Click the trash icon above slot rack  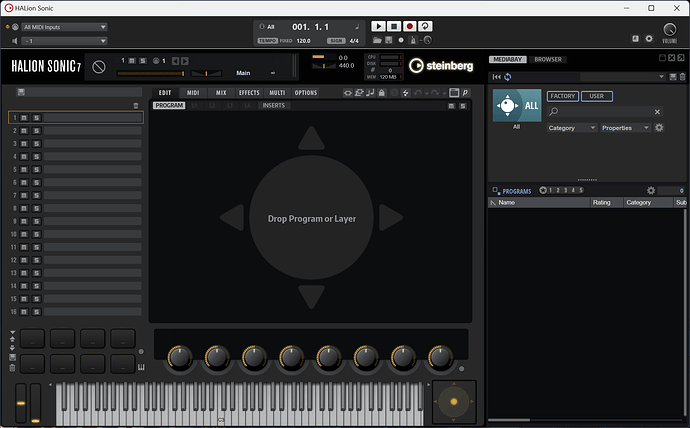coord(136,106)
